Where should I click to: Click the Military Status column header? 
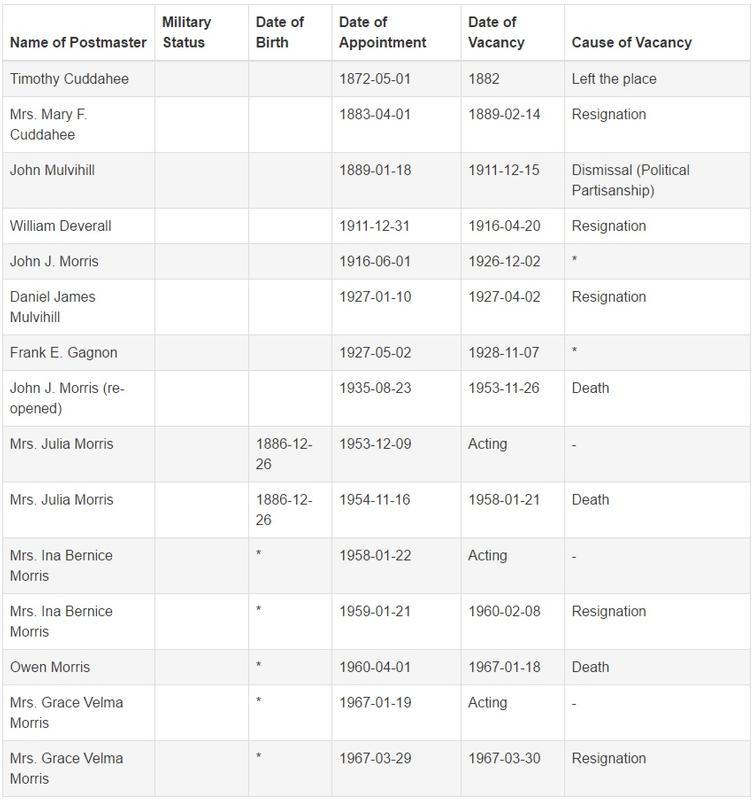pos(187,33)
